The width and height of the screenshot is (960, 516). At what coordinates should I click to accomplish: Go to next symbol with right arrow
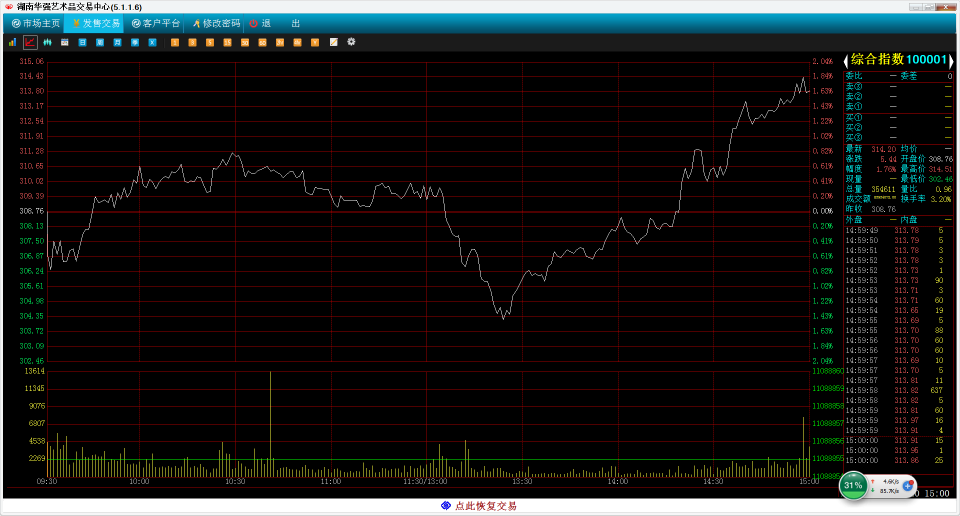click(951, 60)
